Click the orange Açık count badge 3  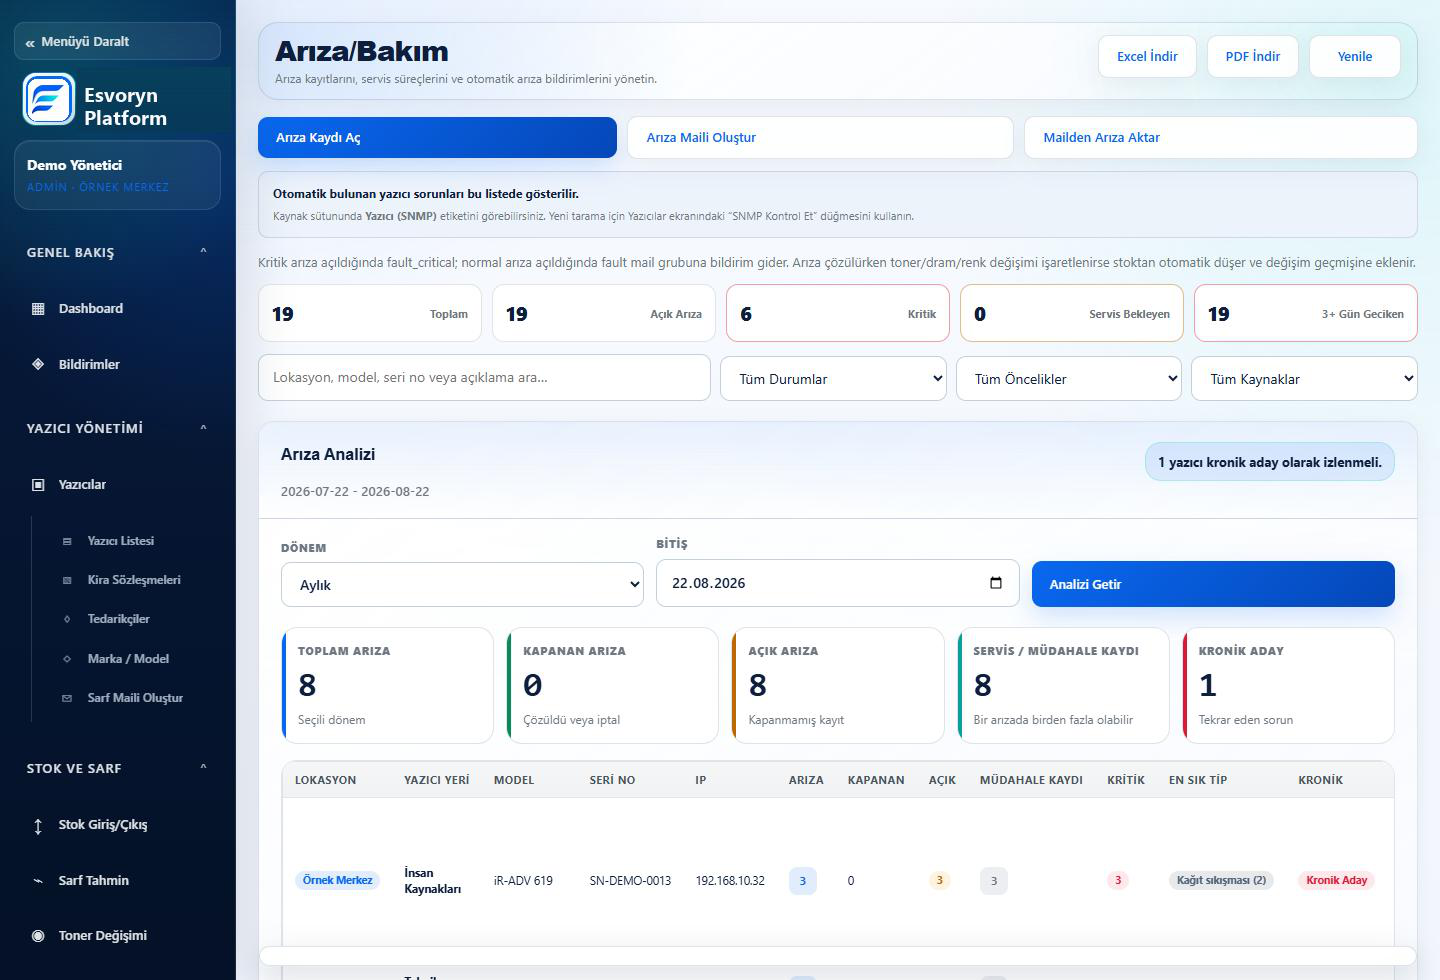pyautogui.click(x=939, y=881)
